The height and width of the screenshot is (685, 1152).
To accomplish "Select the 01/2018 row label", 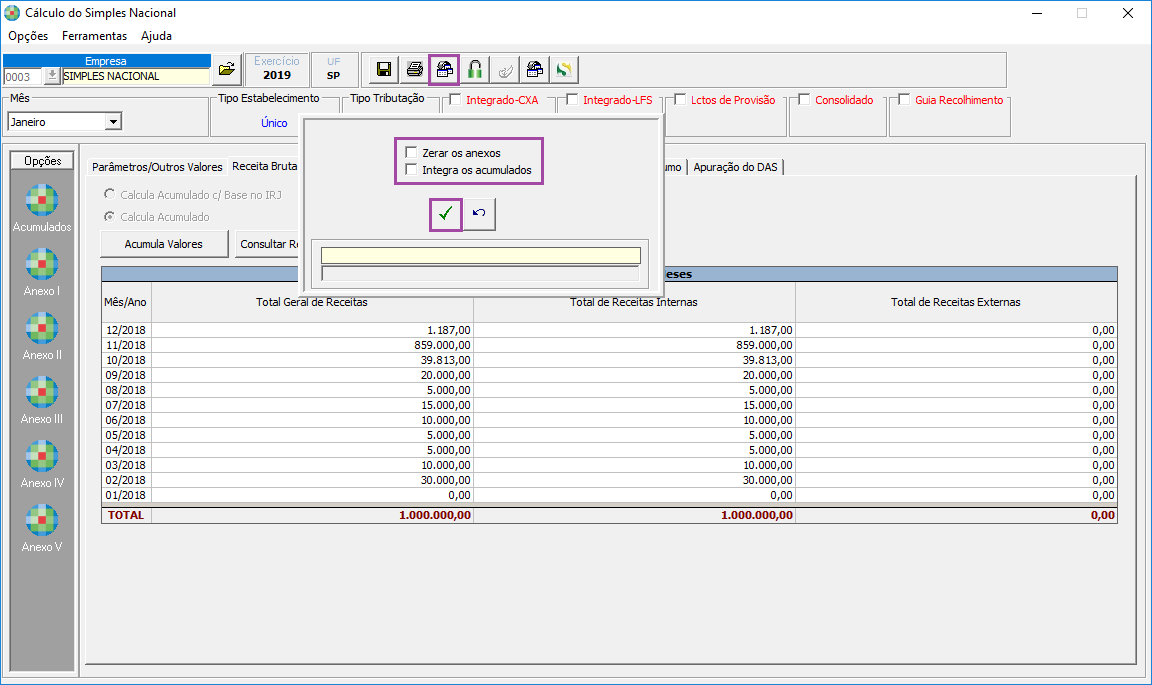I will 125,495.
